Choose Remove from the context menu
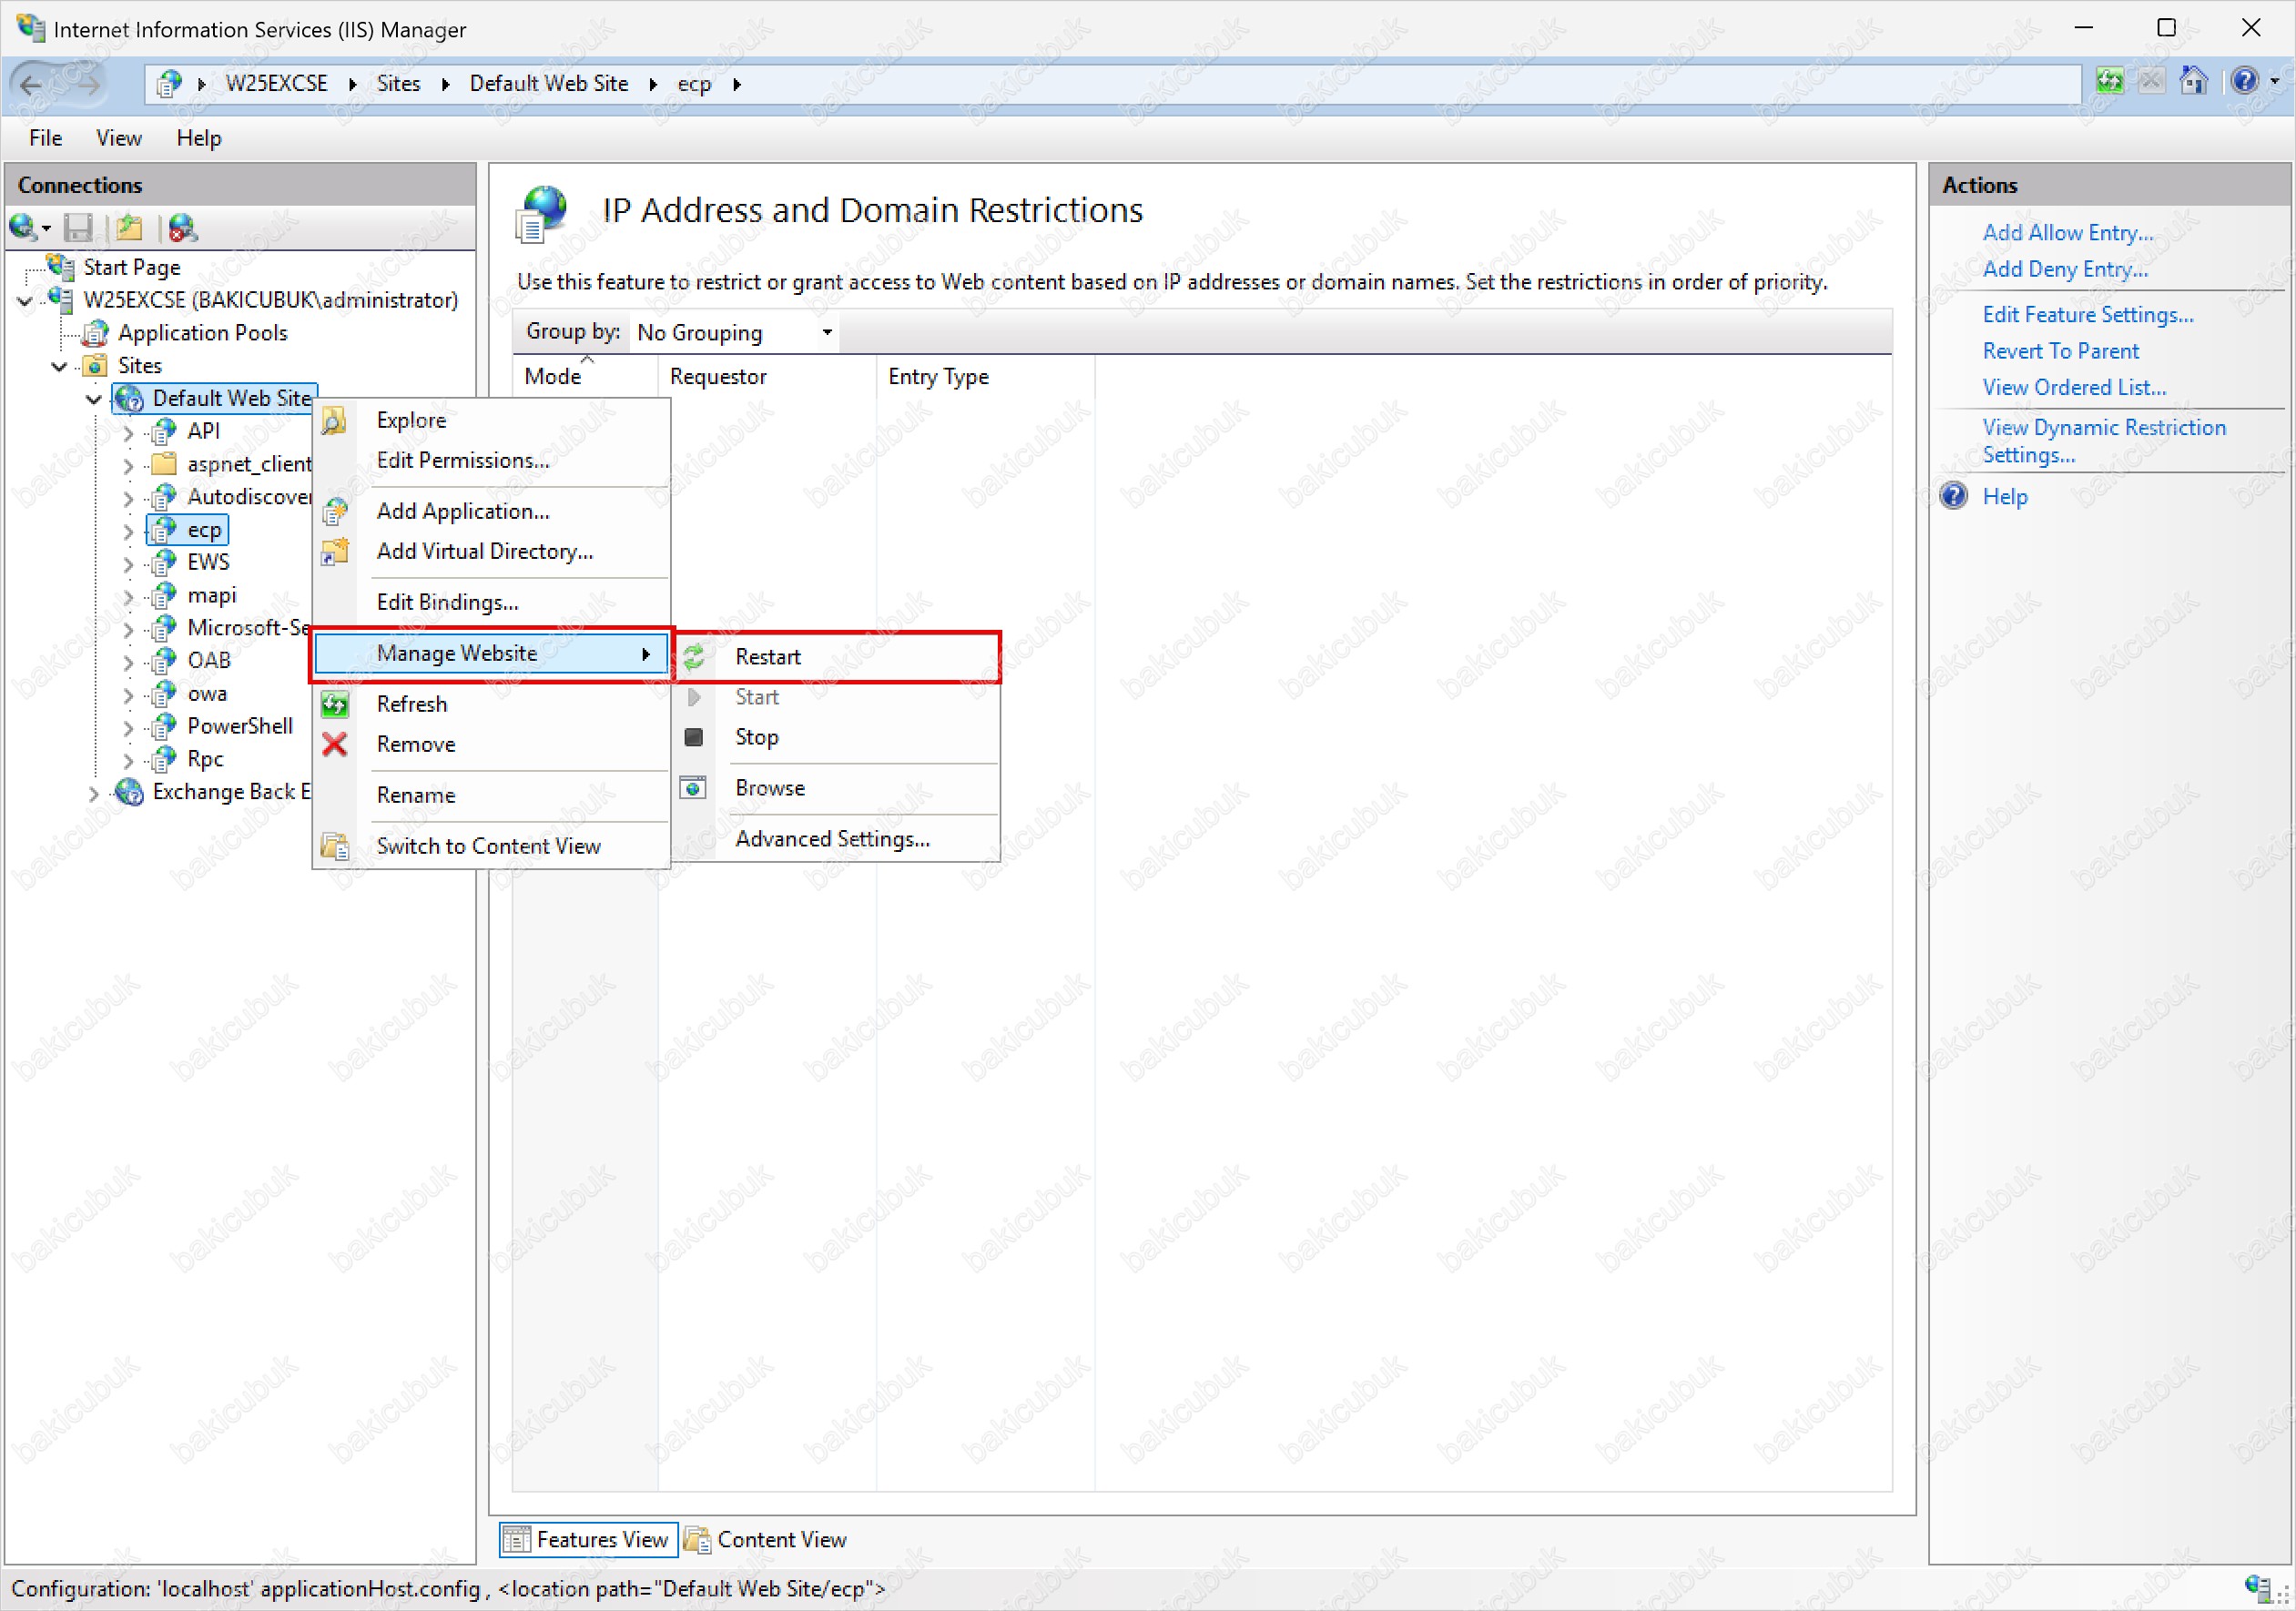Image resolution: width=2296 pixels, height=1611 pixels. tap(491, 744)
